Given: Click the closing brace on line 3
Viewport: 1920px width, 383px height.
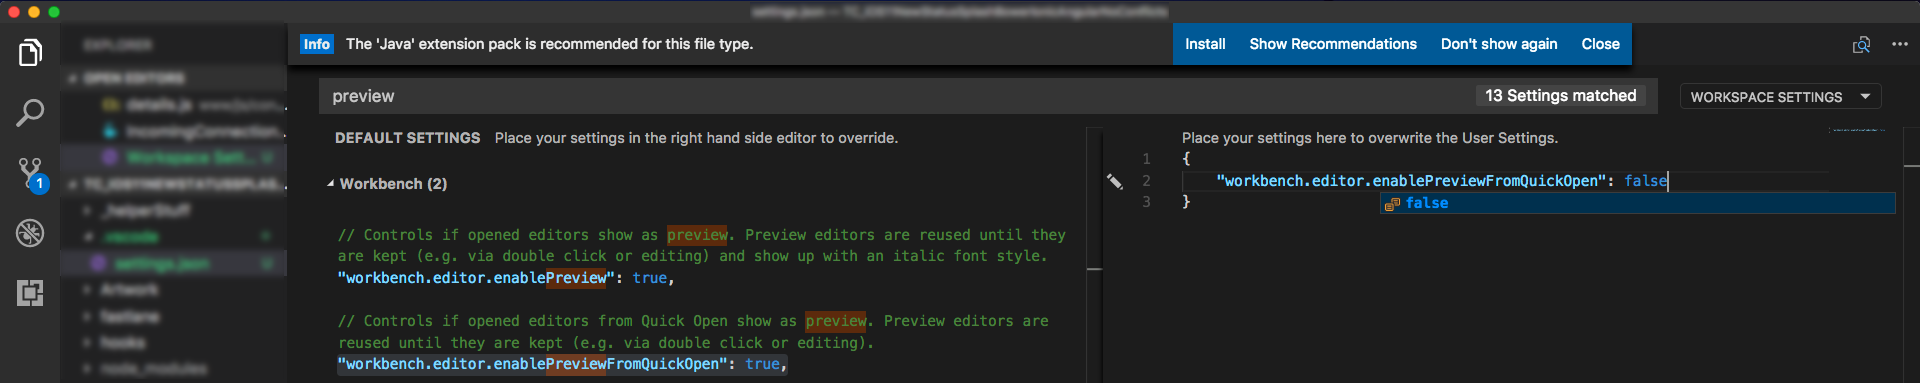Looking at the screenshot, I should point(1186,202).
